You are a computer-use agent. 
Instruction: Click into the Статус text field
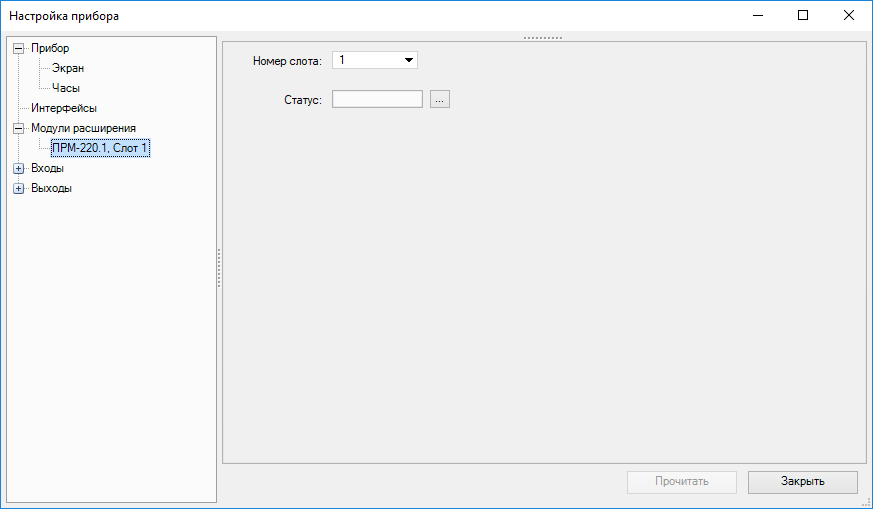377,99
